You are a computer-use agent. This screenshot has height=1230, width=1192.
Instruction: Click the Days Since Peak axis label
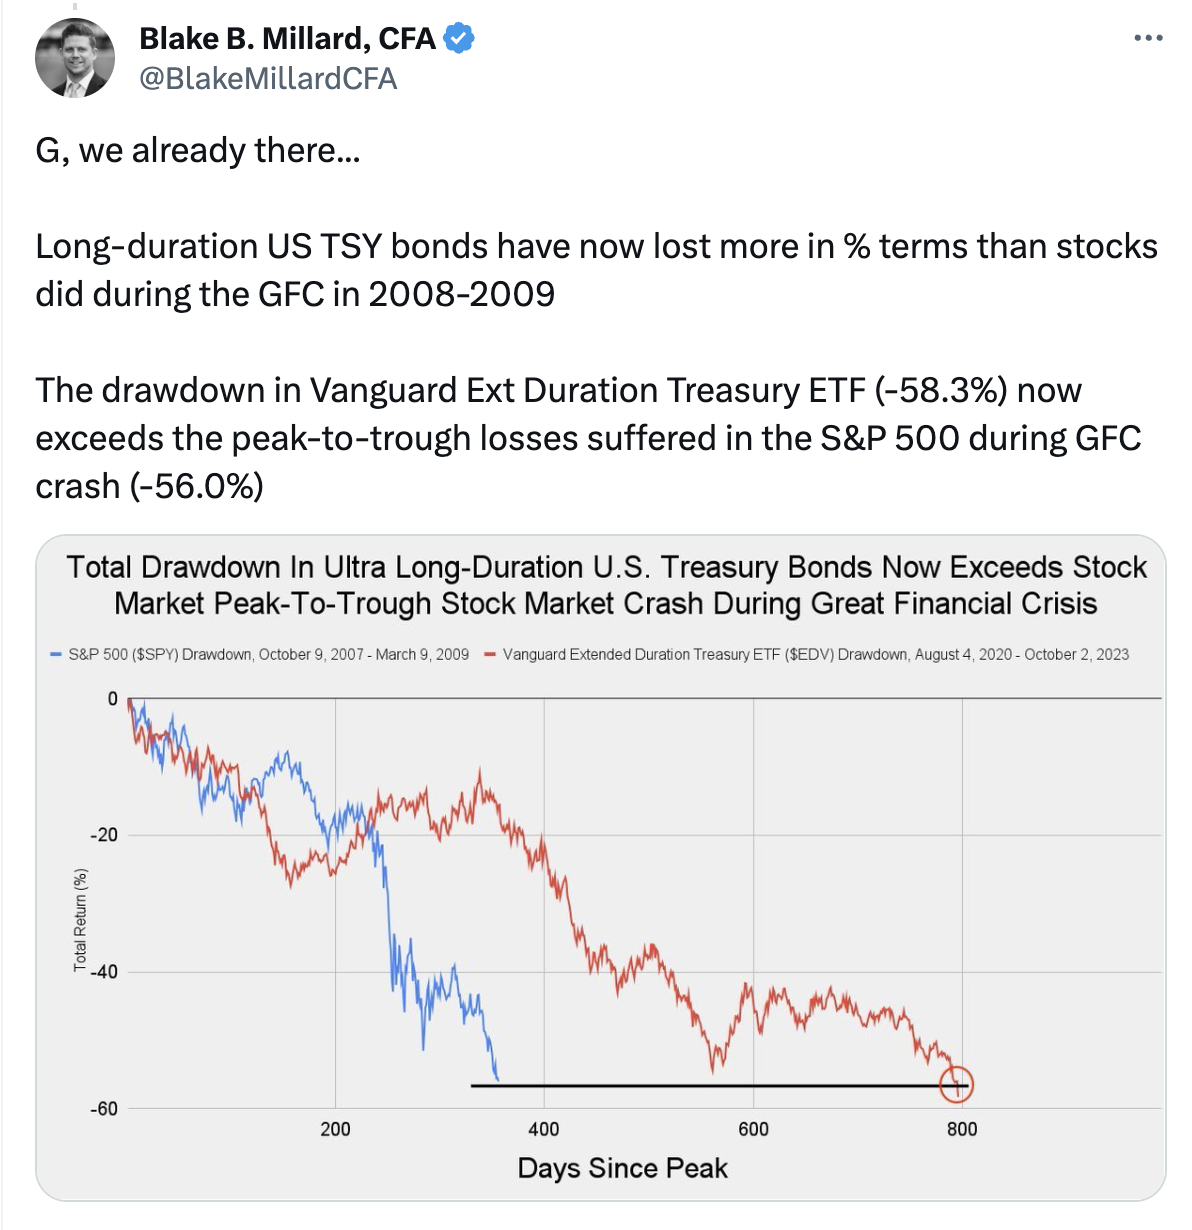click(x=622, y=1168)
